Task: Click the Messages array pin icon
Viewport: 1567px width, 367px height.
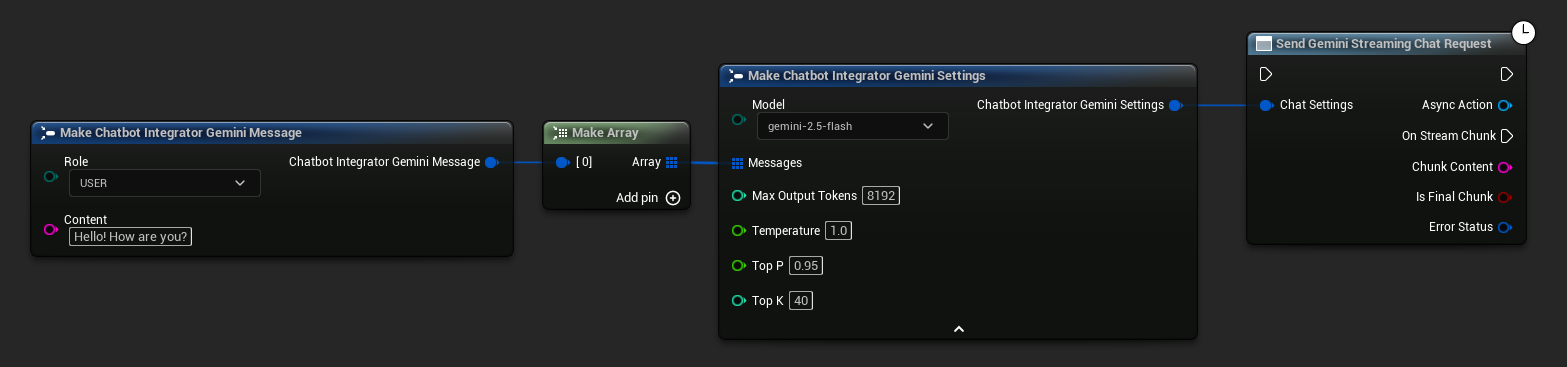Action: click(737, 163)
